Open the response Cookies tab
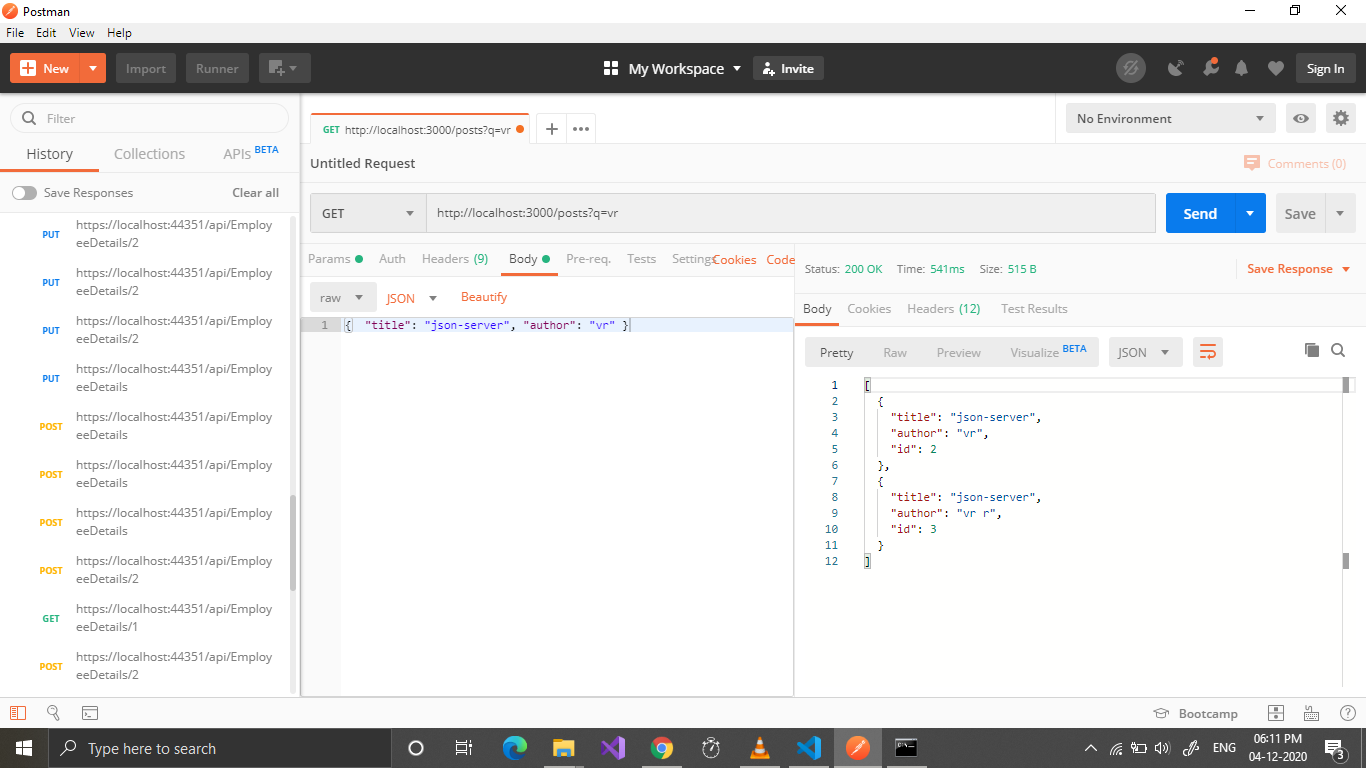This screenshot has height=768, width=1366. click(869, 309)
